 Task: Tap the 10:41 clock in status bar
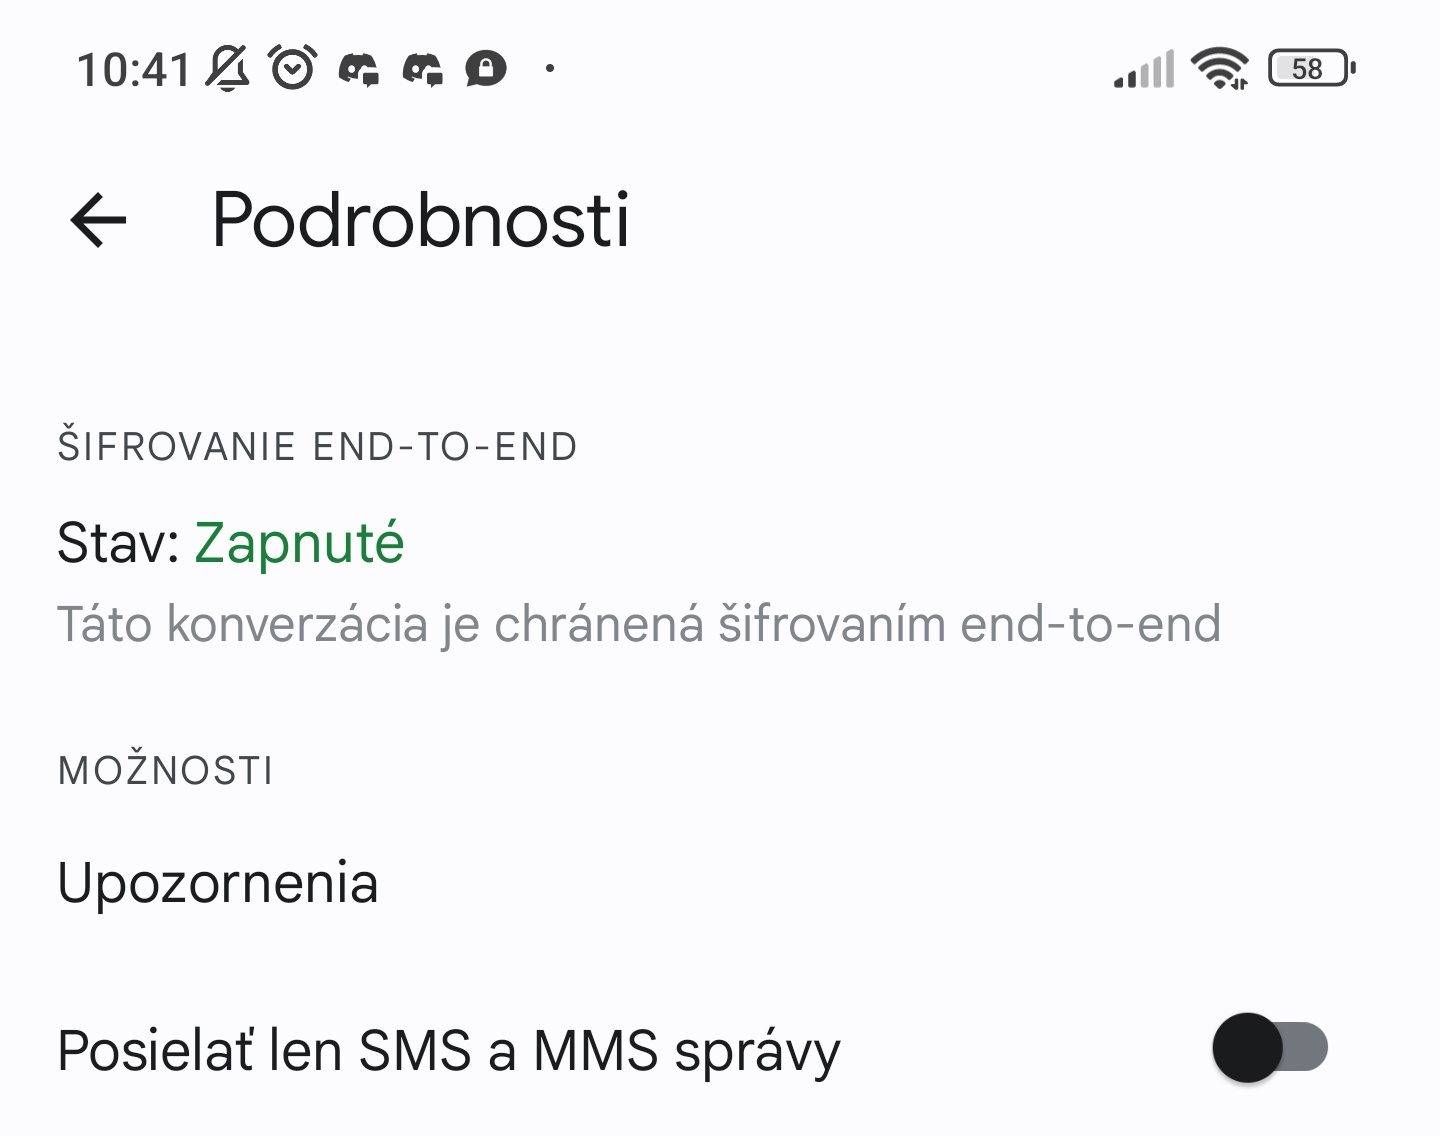click(x=133, y=70)
